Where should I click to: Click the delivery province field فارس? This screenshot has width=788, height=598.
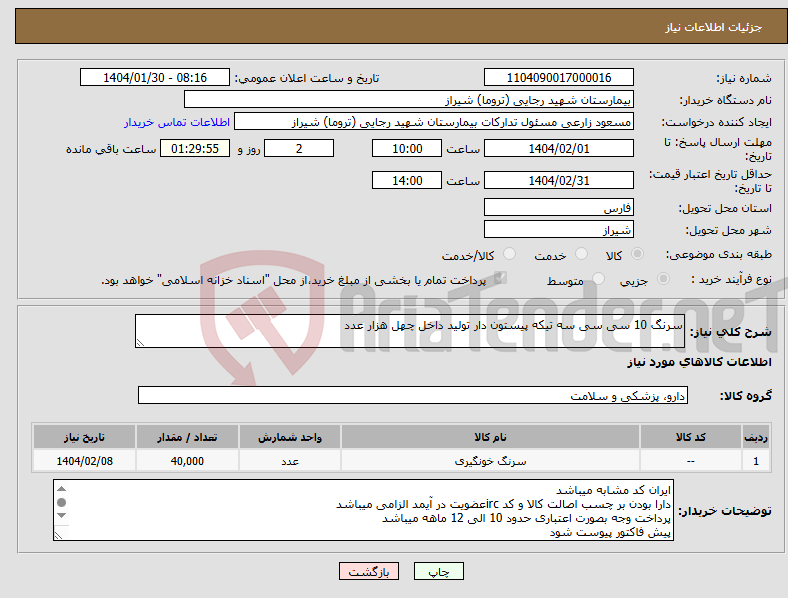pyautogui.click(x=558, y=208)
